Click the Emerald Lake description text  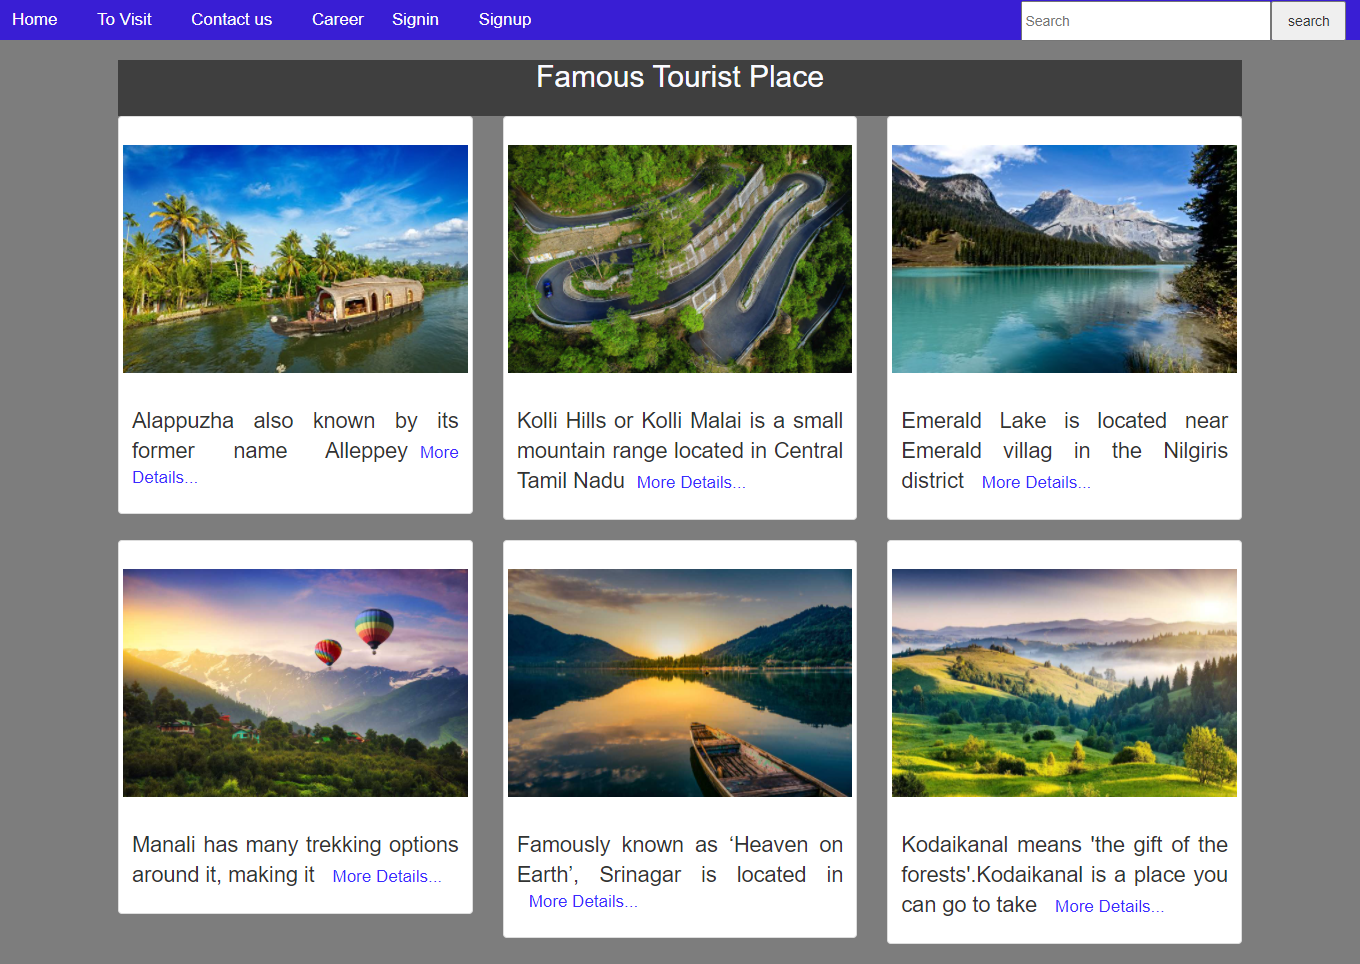pos(1064,450)
